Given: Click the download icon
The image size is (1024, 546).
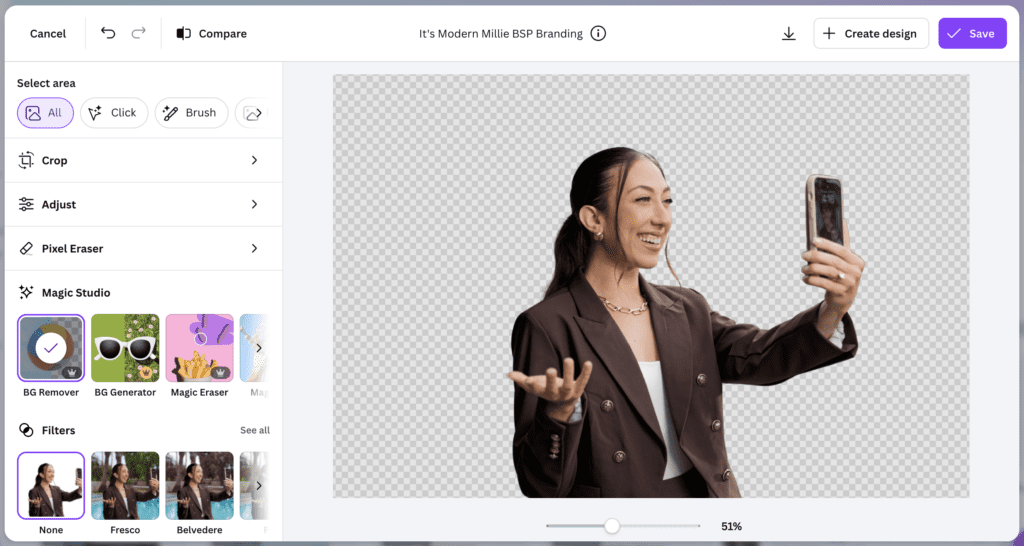Looking at the screenshot, I should tap(789, 34).
